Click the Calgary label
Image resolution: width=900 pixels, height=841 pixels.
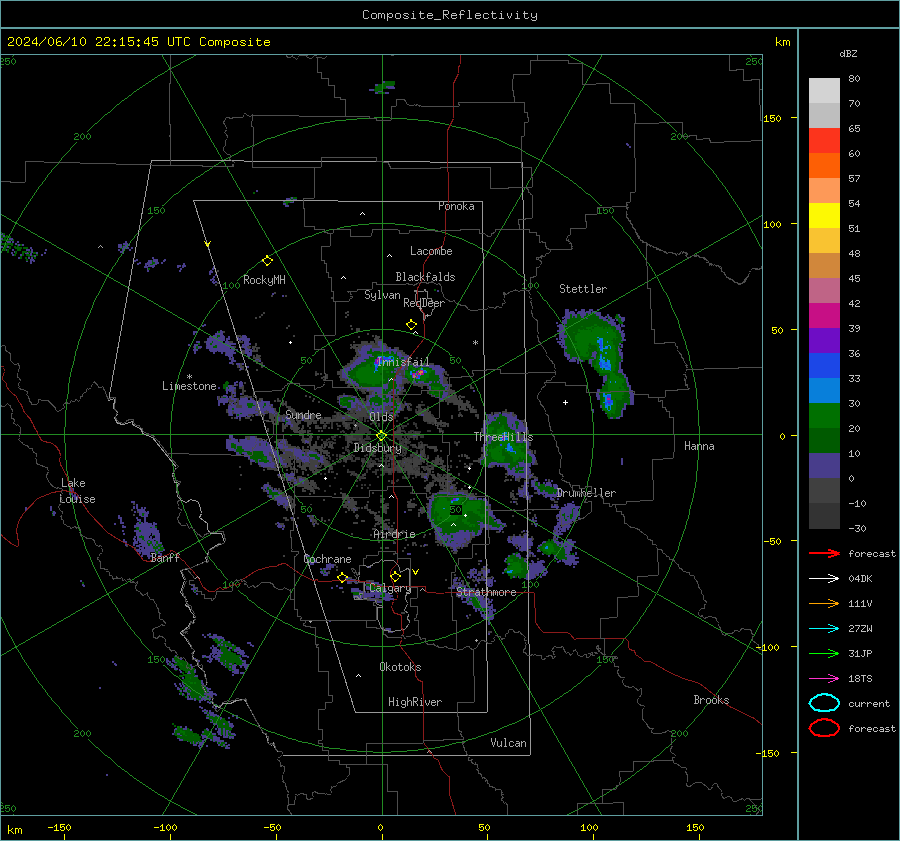(390, 588)
